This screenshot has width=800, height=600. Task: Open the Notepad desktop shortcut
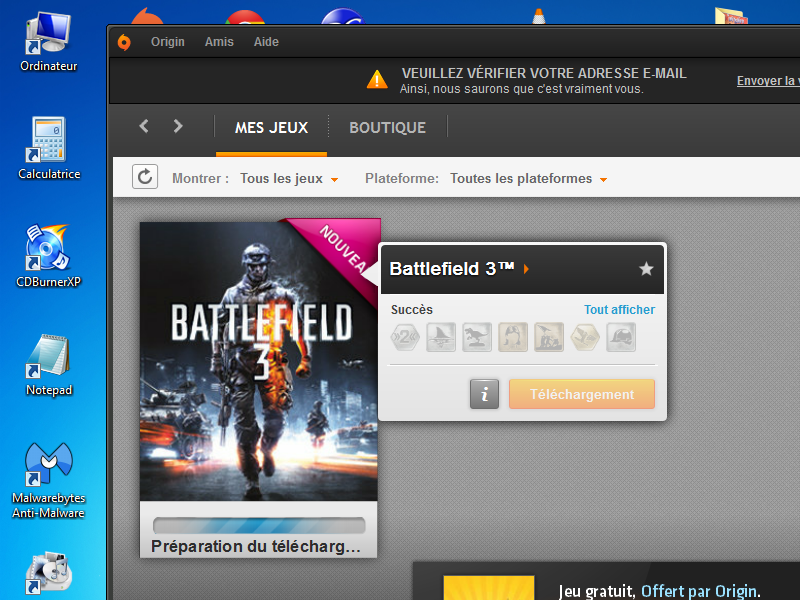(49, 365)
